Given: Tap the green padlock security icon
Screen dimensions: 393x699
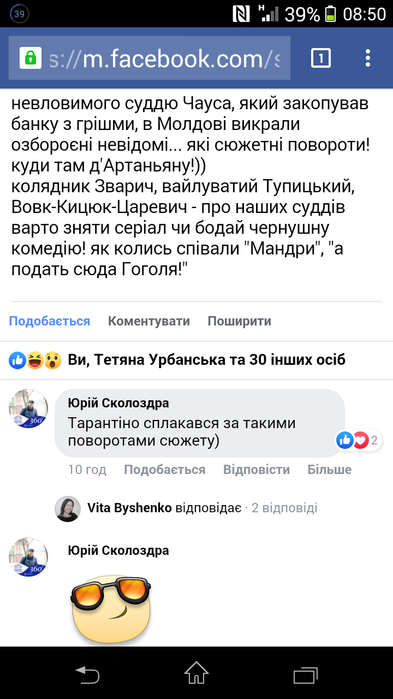Looking at the screenshot, I should click(x=30, y=58).
